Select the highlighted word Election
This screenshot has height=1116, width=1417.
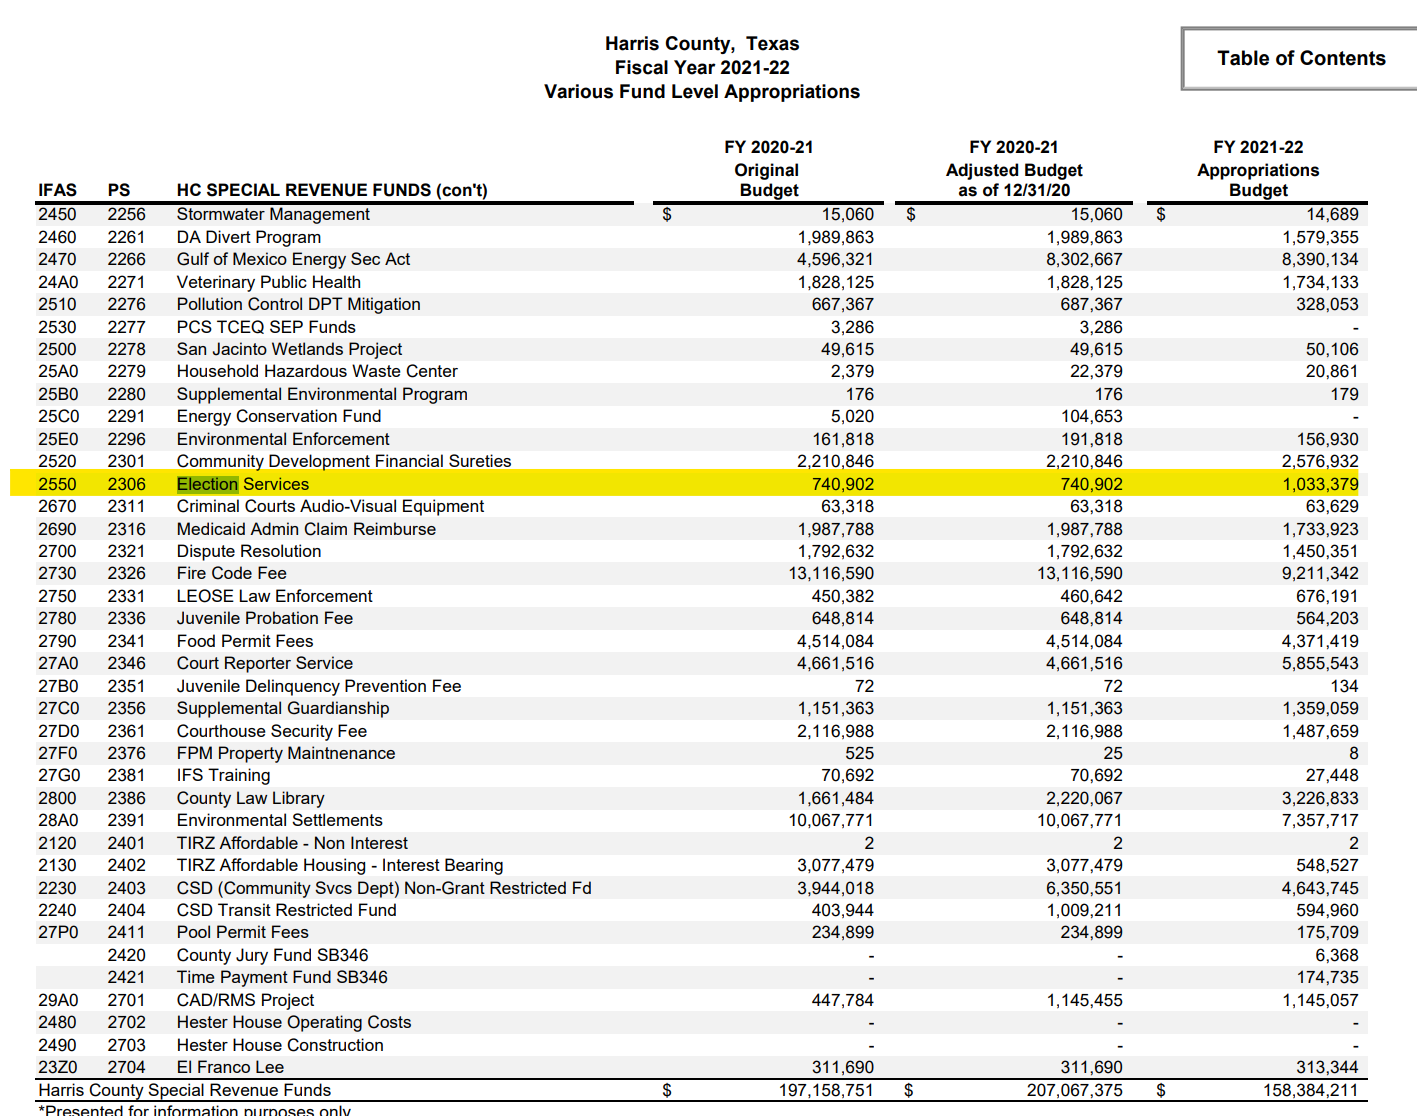point(208,484)
